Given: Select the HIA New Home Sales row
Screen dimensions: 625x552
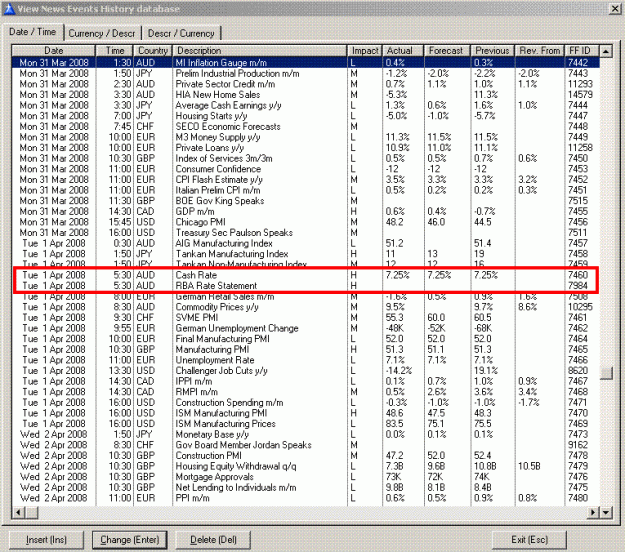Looking at the screenshot, I should coord(305,94).
